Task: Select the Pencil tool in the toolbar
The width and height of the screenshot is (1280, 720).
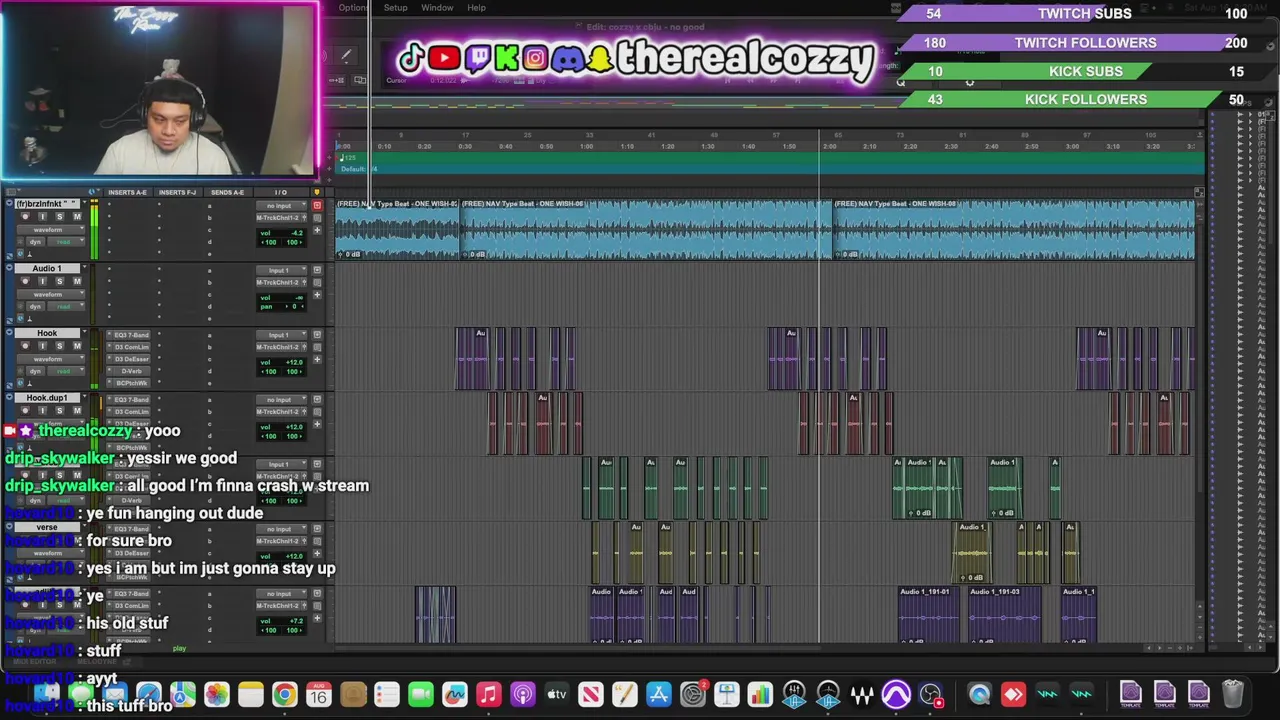Action: pyautogui.click(x=347, y=56)
